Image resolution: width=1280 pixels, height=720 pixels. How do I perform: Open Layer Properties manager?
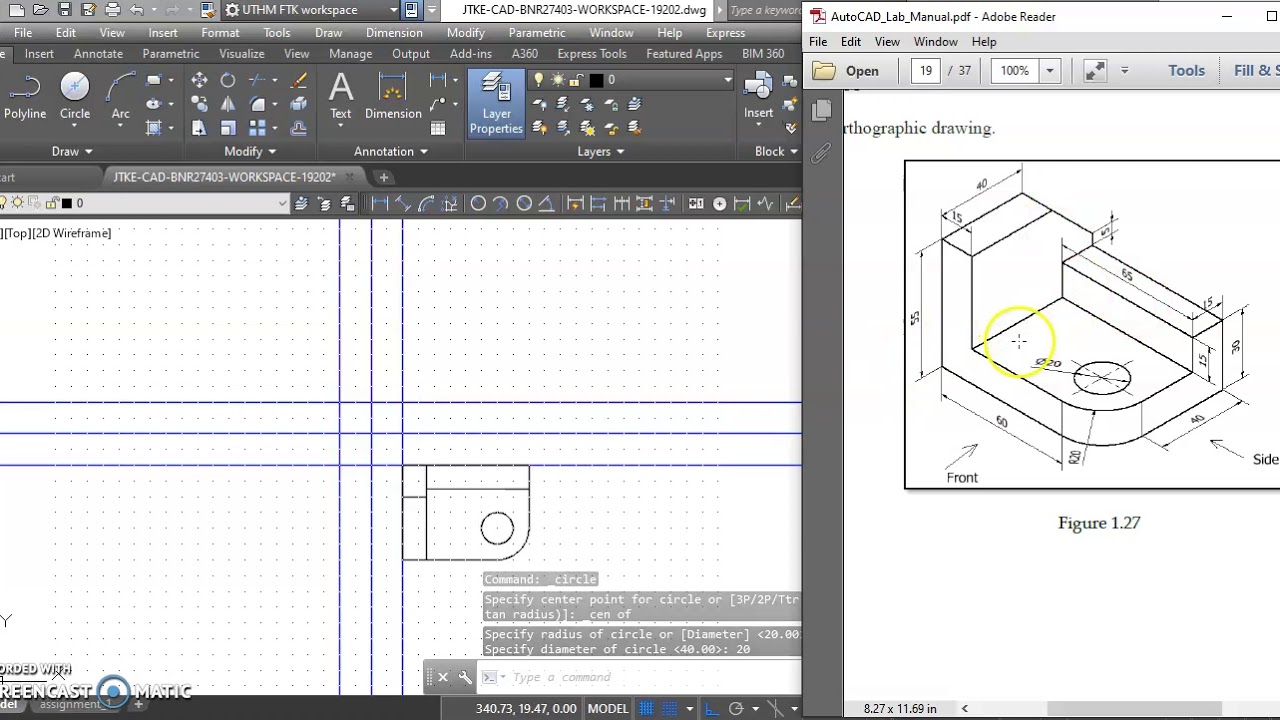[496, 103]
